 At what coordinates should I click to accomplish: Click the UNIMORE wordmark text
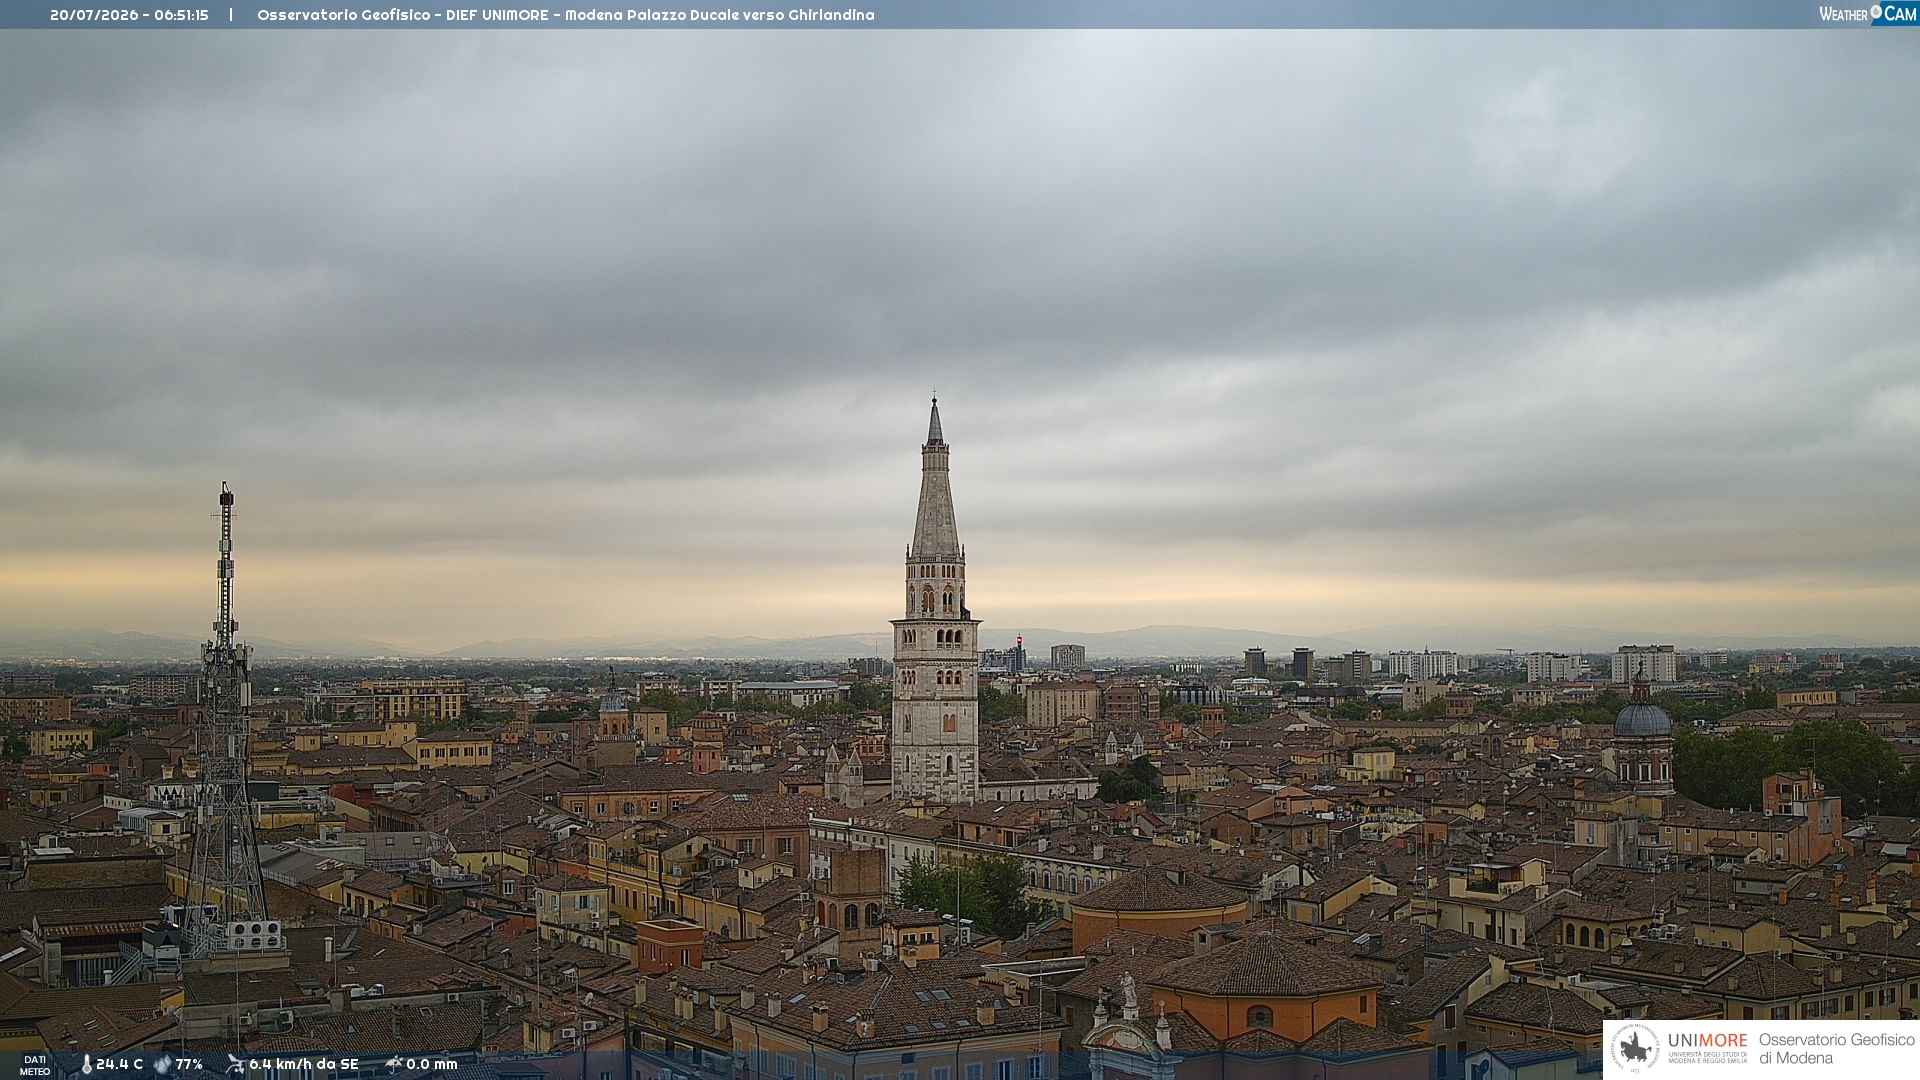tap(1708, 1040)
